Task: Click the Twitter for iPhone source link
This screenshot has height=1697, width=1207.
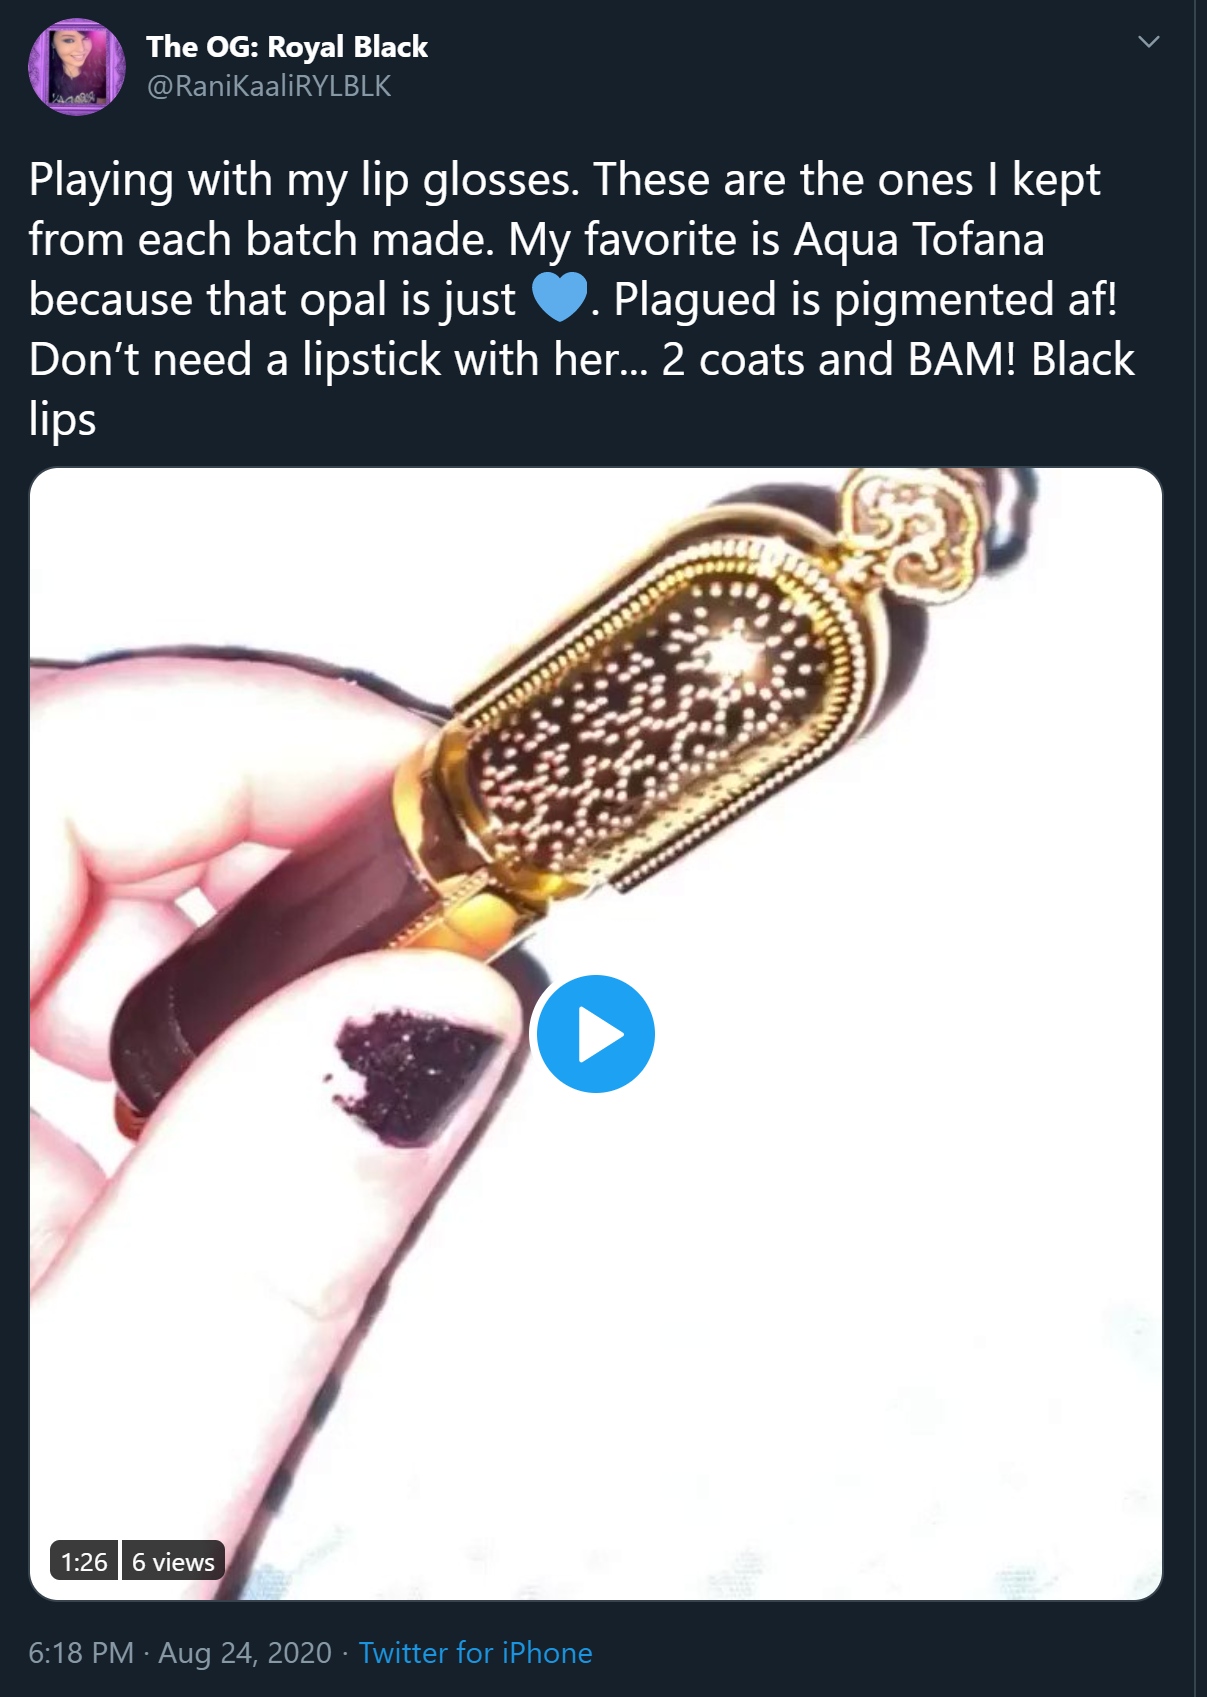Action: (x=475, y=1652)
